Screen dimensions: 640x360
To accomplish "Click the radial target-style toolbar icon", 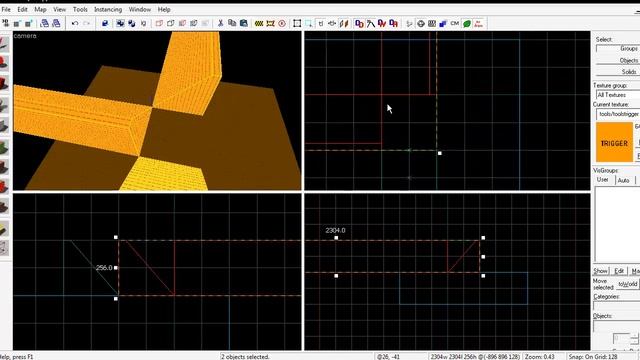I will pos(420,23).
